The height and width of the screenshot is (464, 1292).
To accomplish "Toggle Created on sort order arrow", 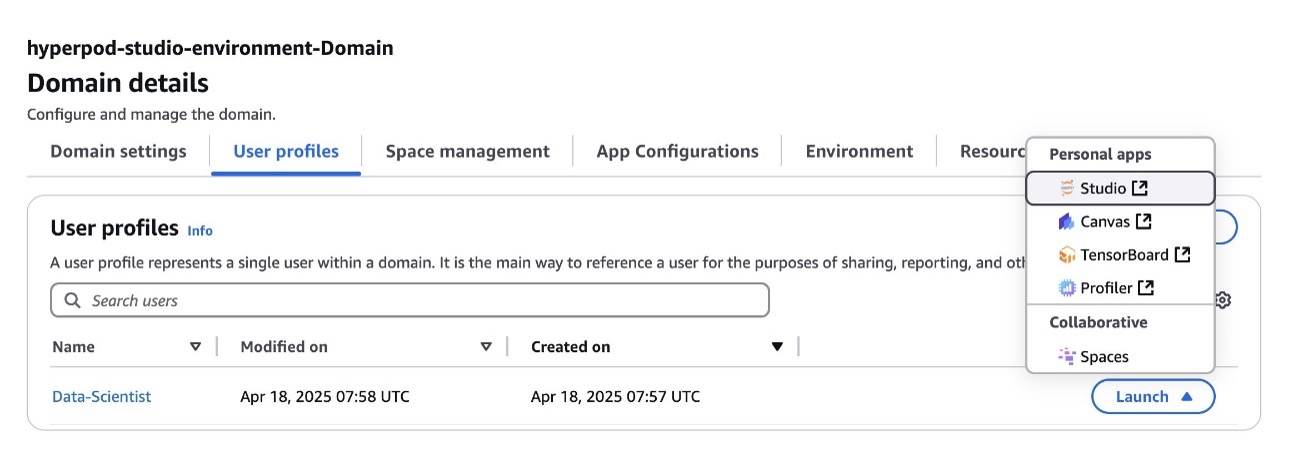I will tap(777, 347).
